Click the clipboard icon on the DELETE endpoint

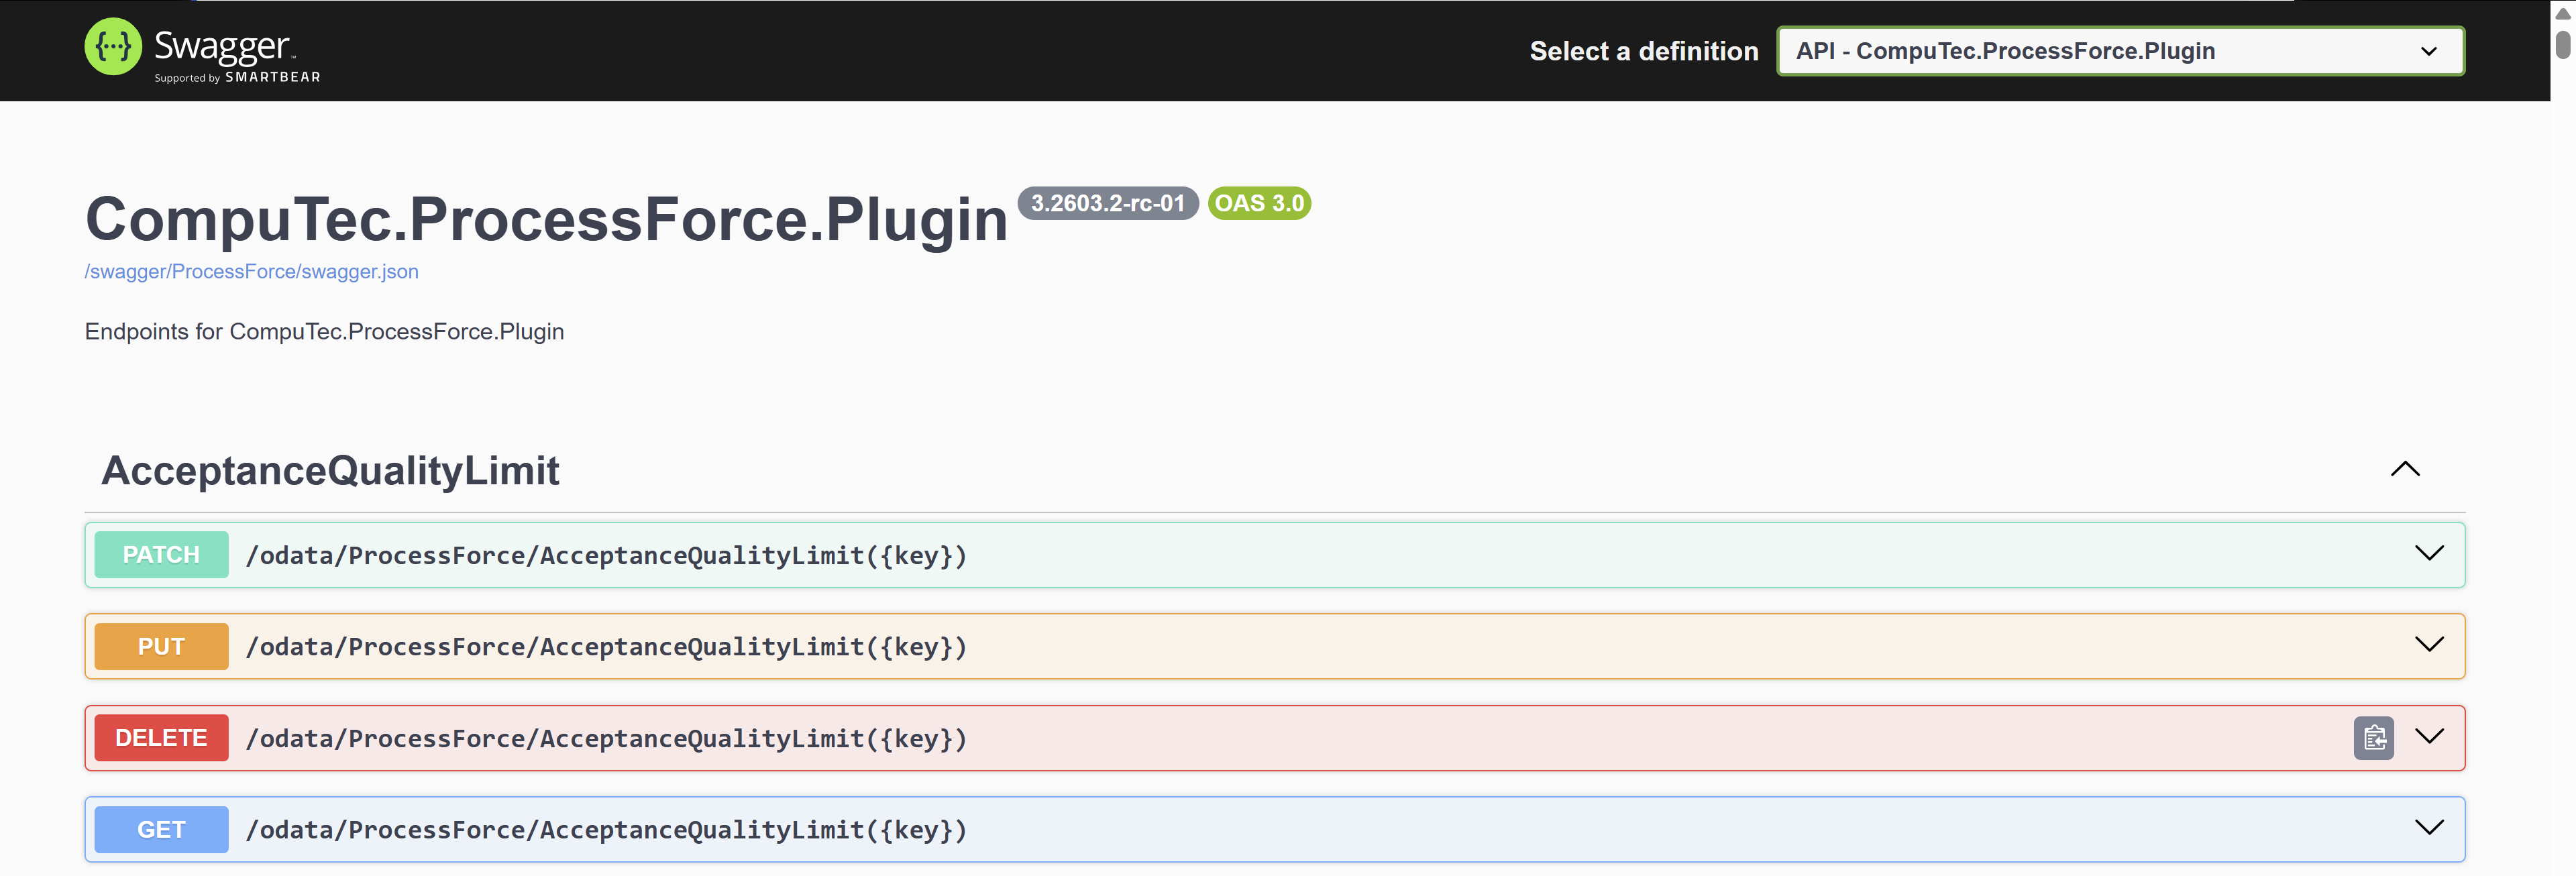click(2373, 738)
